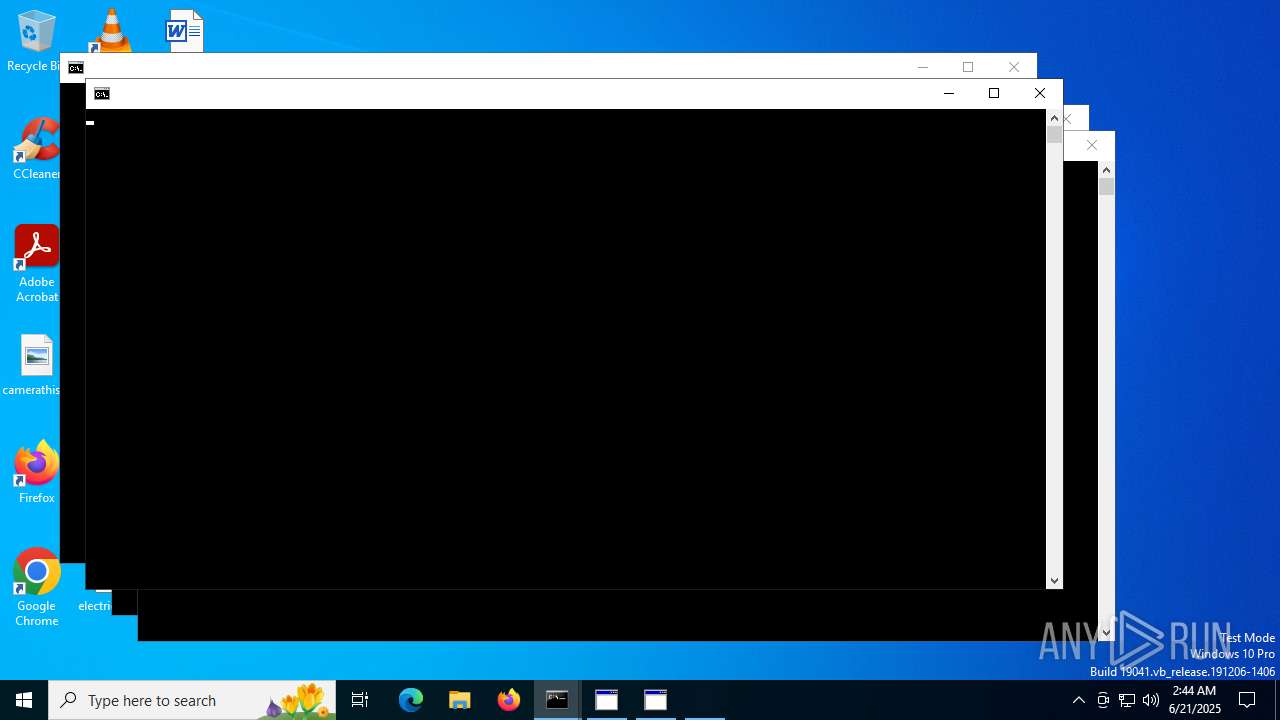This screenshot has height=720, width=1280.
Task: Click the scroll up arrow of front console
Action: tap(1054, 118)
